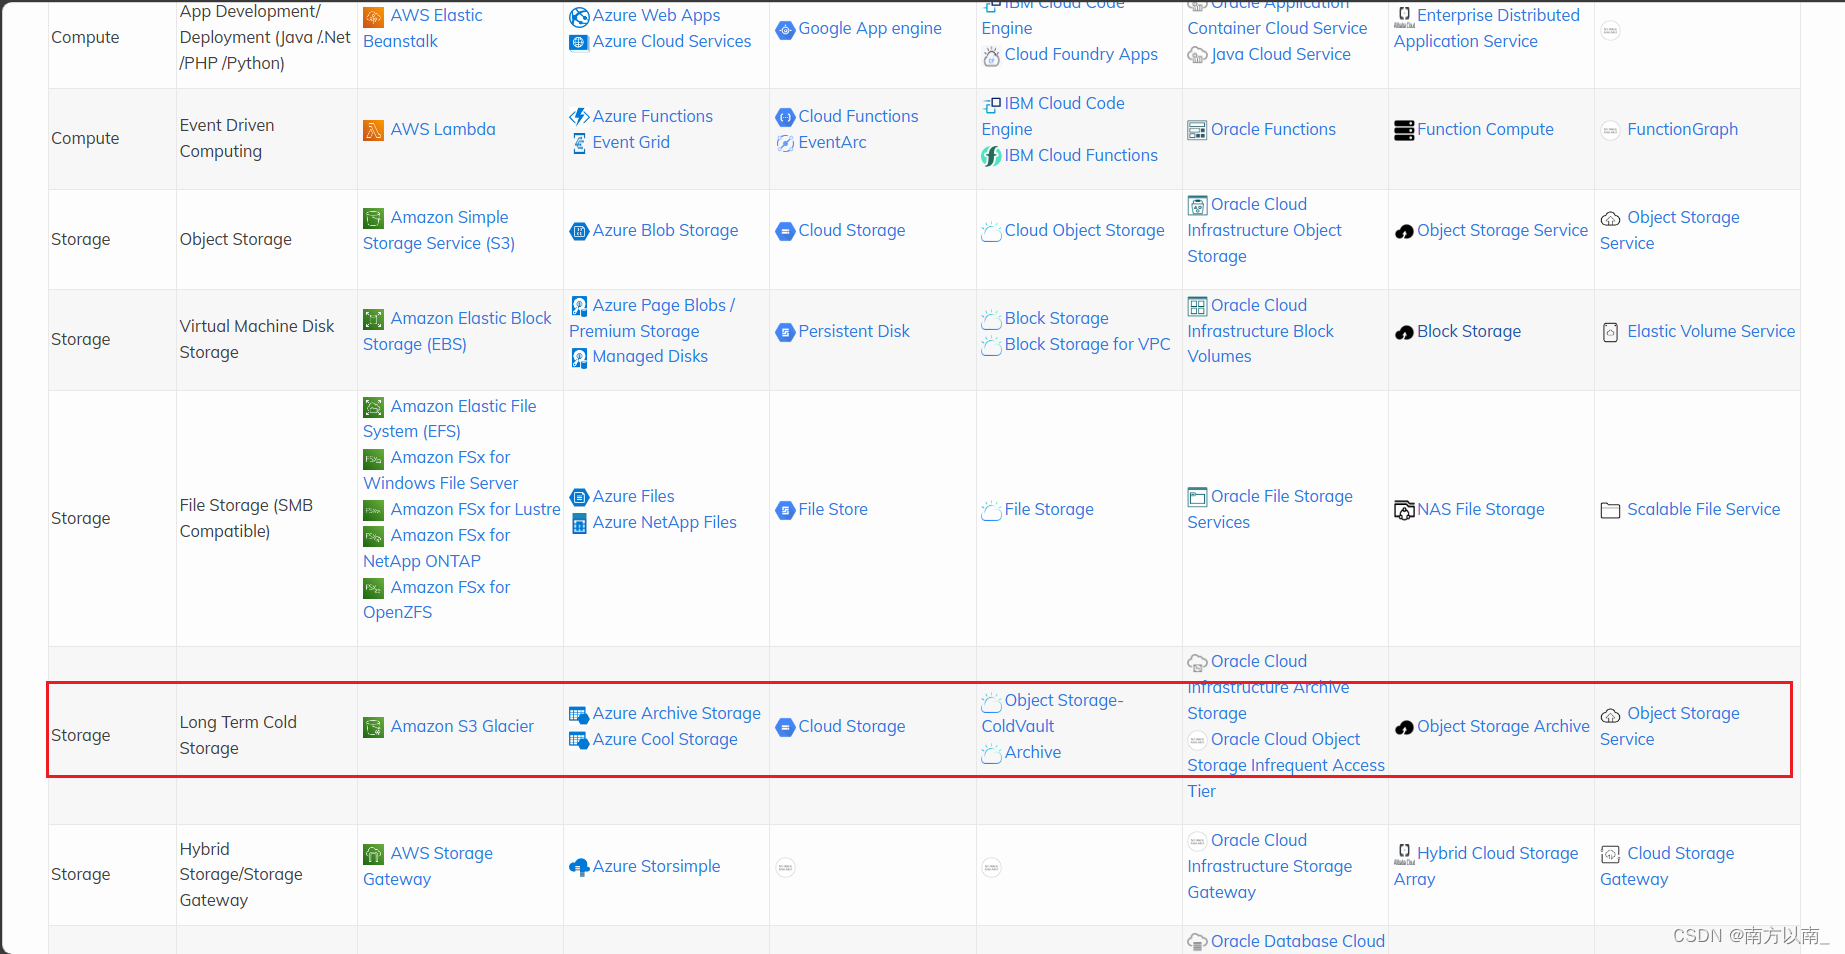Select the 'Hybrid Storage/Storage Gateway' cell text
The image size is (1845, 954).
tap(241, 875)
